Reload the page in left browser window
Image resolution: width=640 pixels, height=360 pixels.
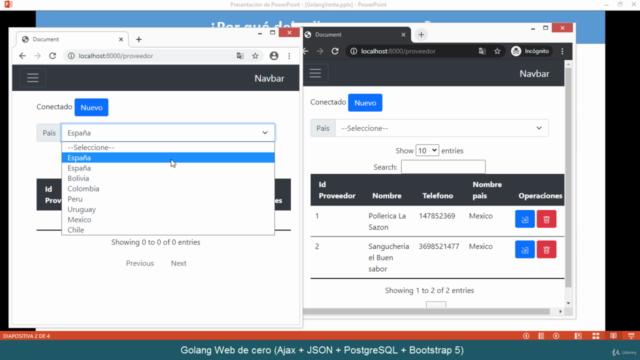point(53,56)
